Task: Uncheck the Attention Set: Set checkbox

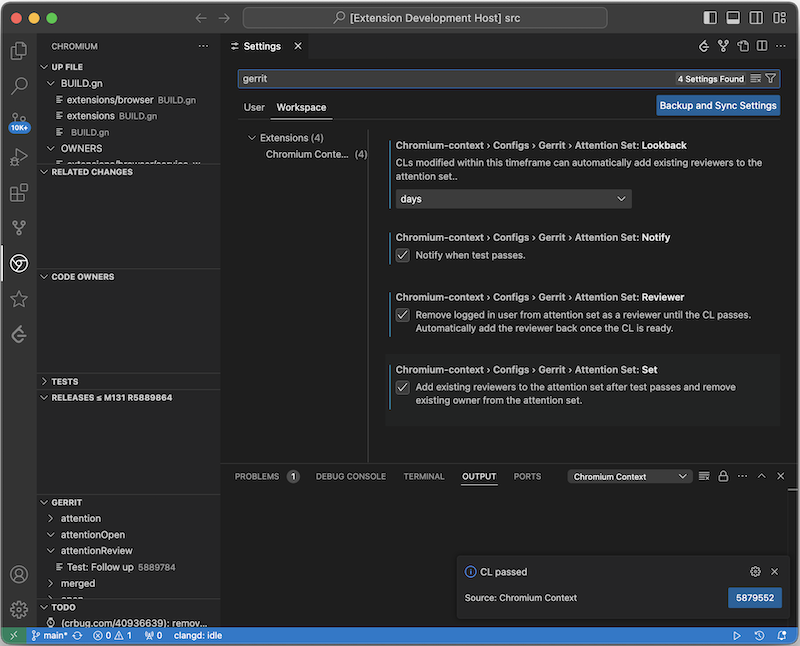Action: pos(403,387)
